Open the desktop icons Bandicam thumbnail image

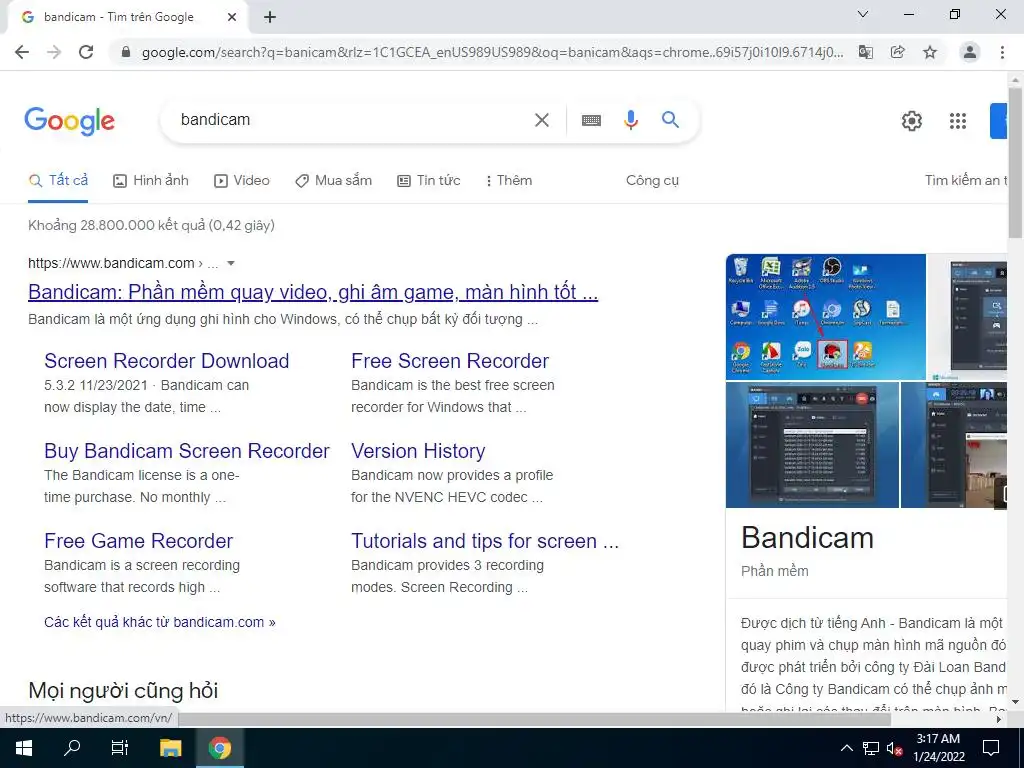point(825,317)
